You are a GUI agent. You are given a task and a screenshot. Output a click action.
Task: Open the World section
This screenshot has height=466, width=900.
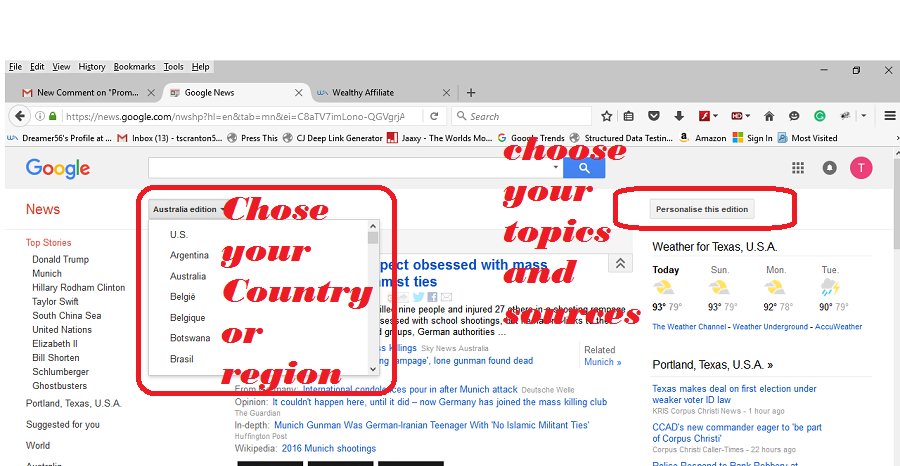(38, 445)
